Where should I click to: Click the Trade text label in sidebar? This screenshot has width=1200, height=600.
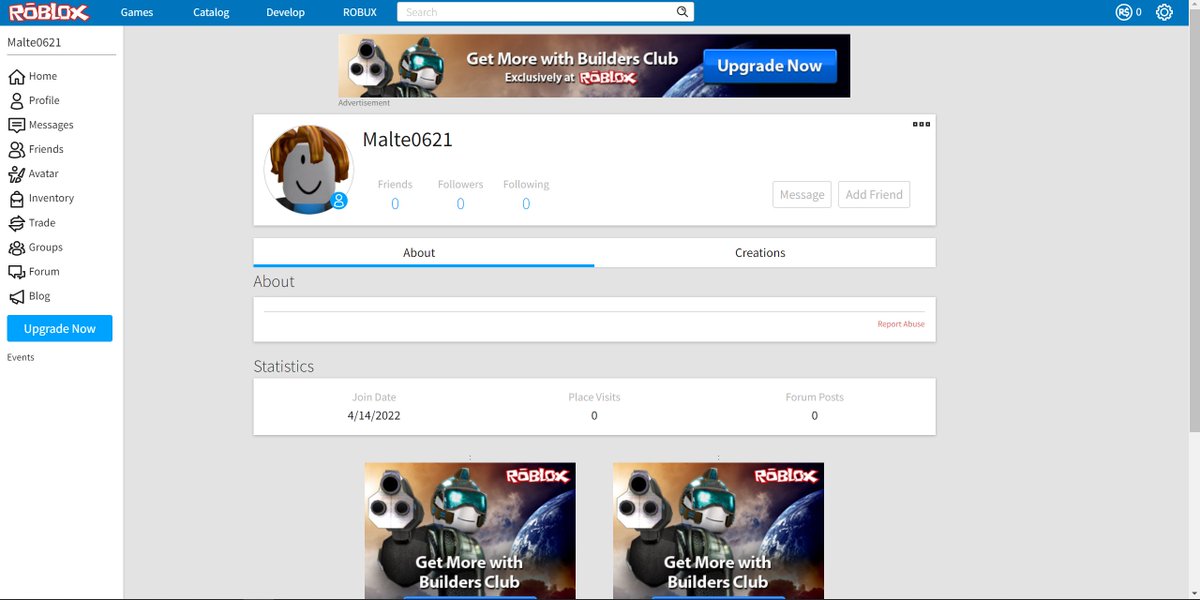click(42, 223)
